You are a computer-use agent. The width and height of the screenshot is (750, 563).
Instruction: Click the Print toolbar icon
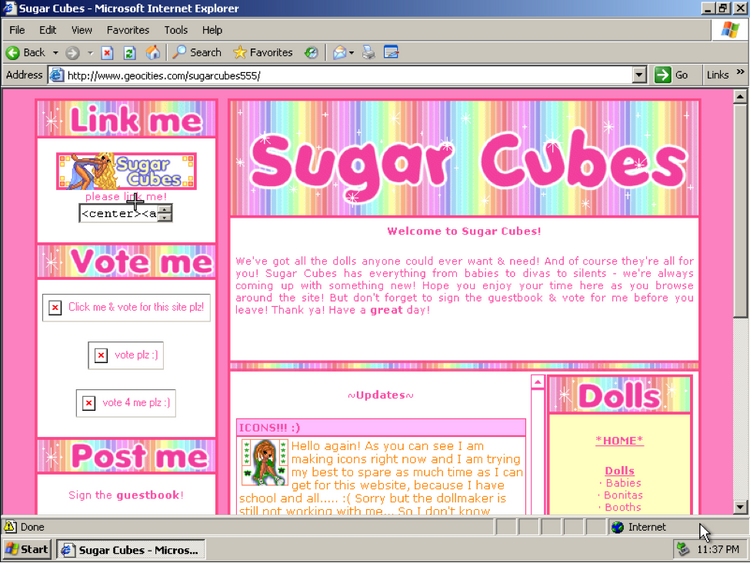369,52
